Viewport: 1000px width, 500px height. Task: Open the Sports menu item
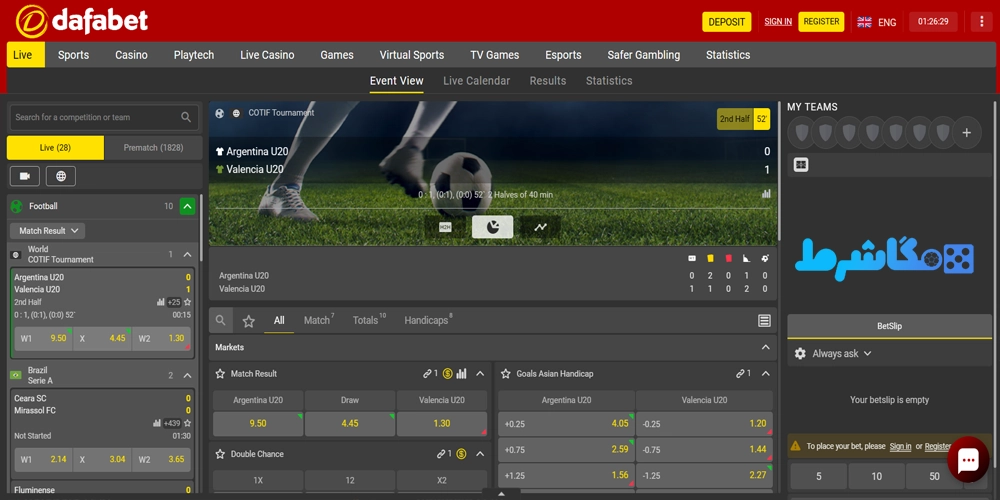tap(73, 55)
